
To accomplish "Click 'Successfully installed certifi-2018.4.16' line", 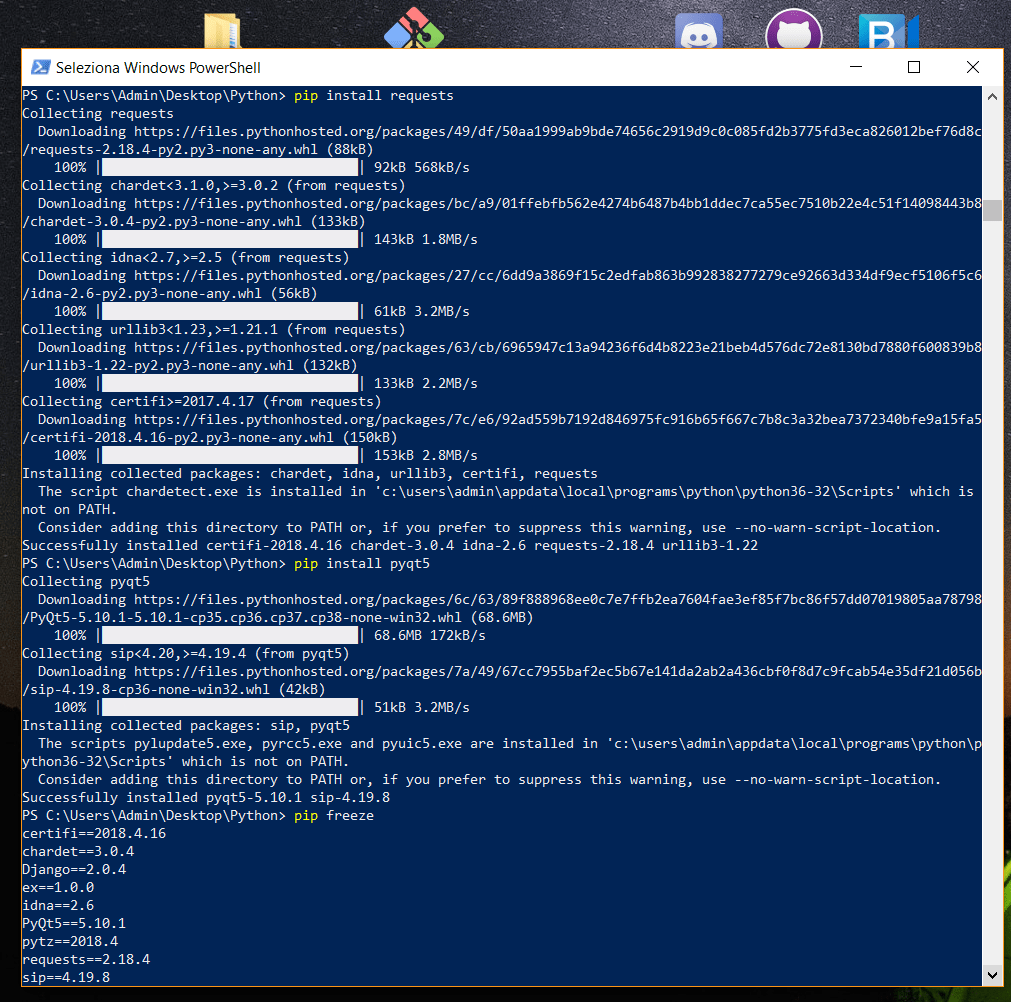I will click(x=390, y=545).
